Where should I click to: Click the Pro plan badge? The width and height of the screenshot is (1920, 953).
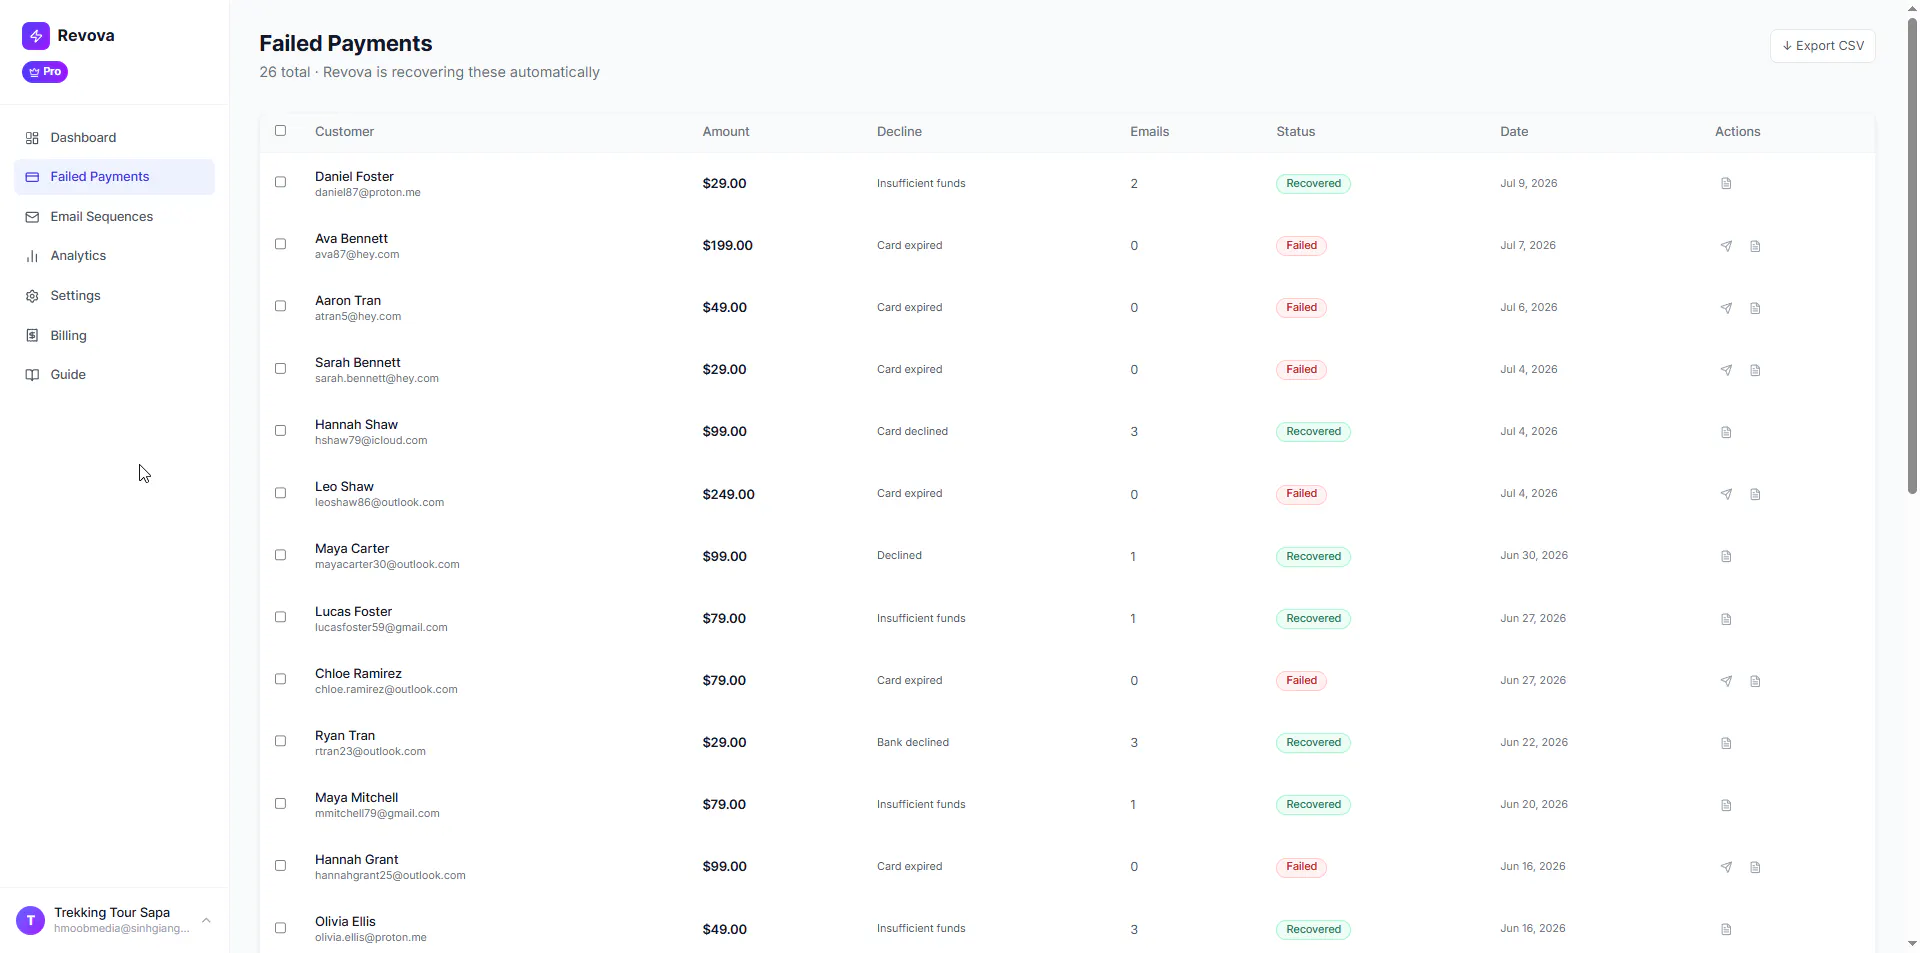pos(45,72)
